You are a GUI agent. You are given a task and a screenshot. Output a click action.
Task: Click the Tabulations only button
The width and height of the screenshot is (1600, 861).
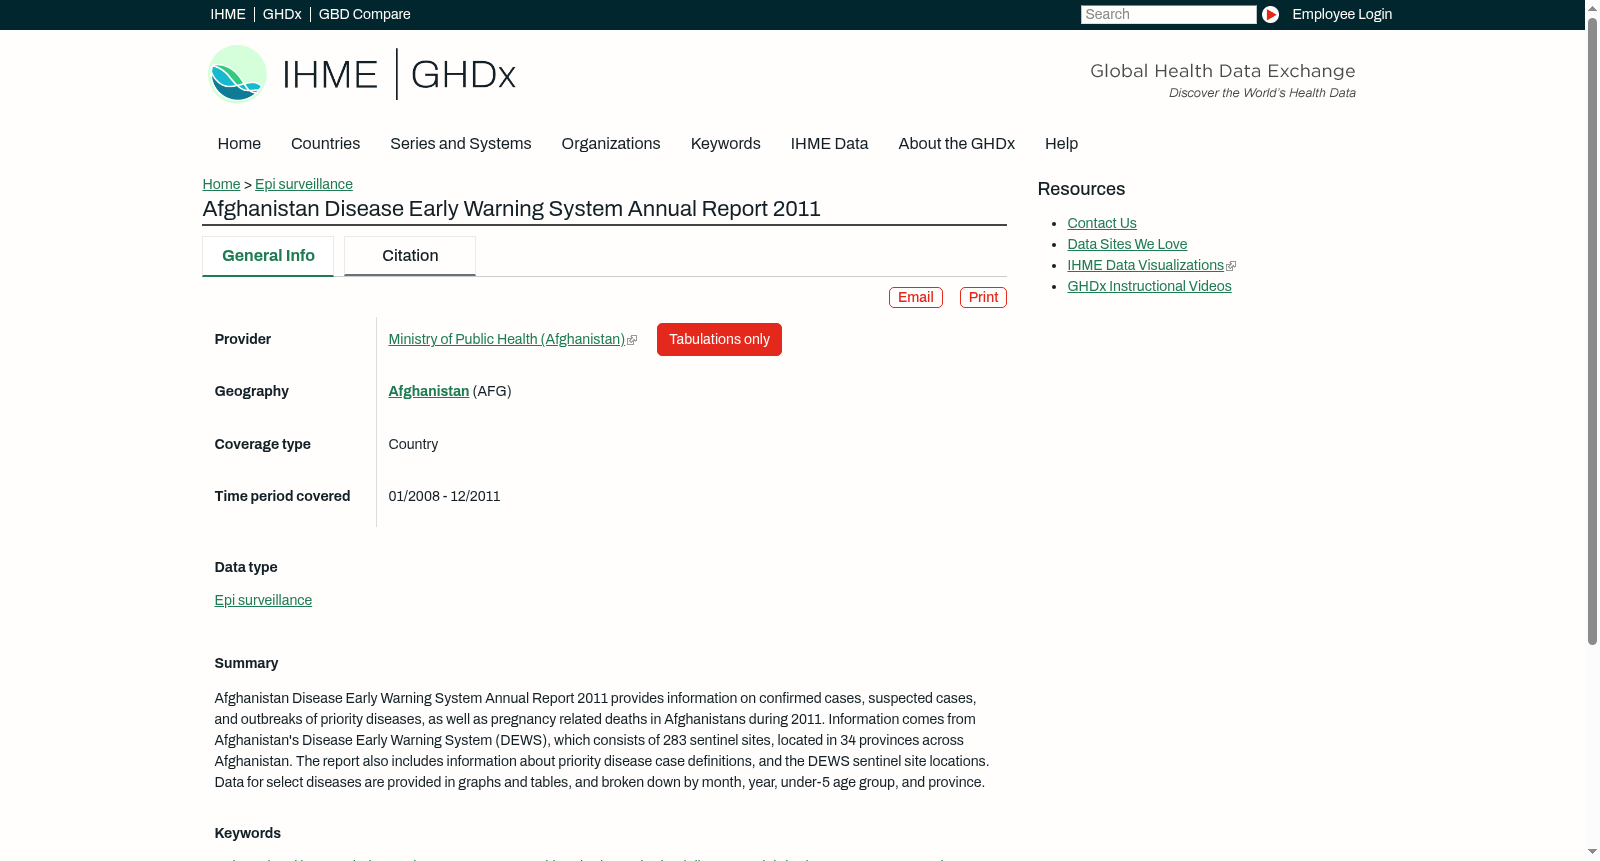719,339
